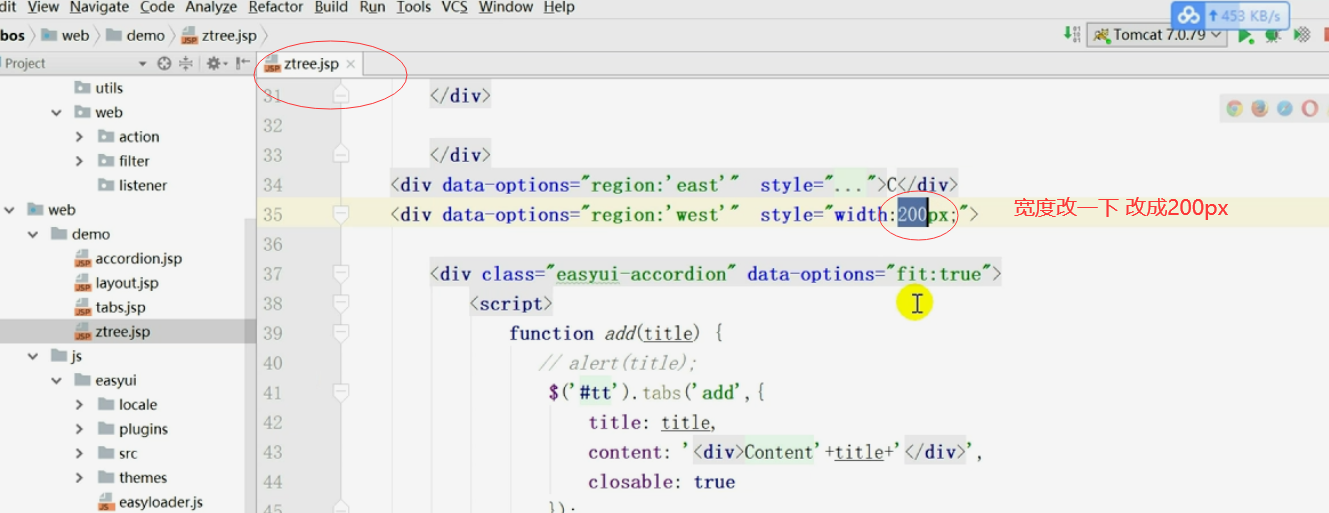Open the Code menu
The height and width of the screenshot is (513, 1329).
157,7
